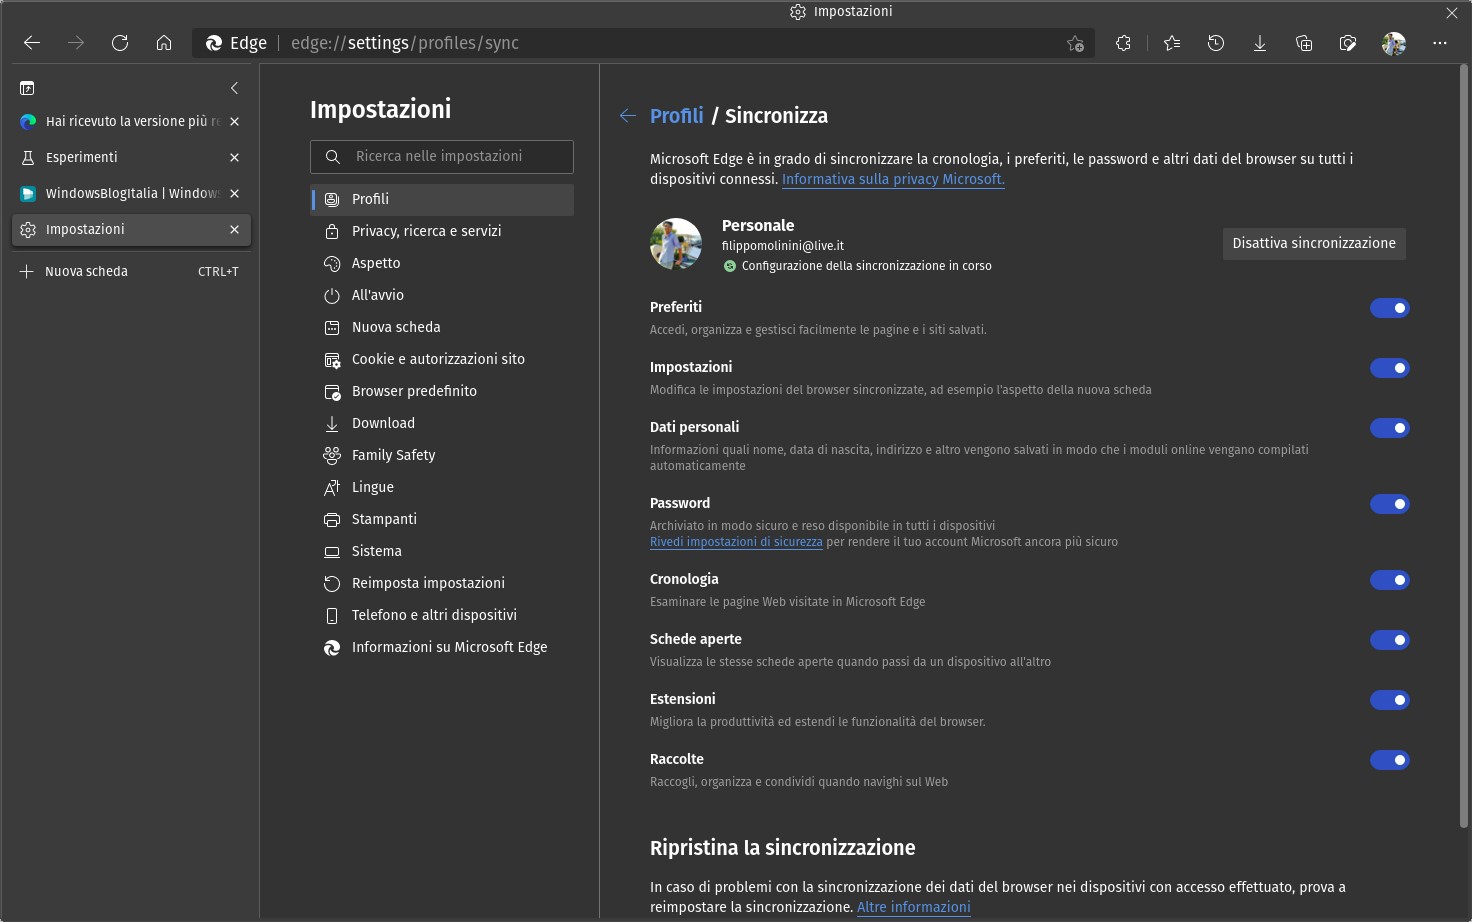
Task: Switch to the Esperimenti tab
Action: pyautogui.click(x=130, y=157)
